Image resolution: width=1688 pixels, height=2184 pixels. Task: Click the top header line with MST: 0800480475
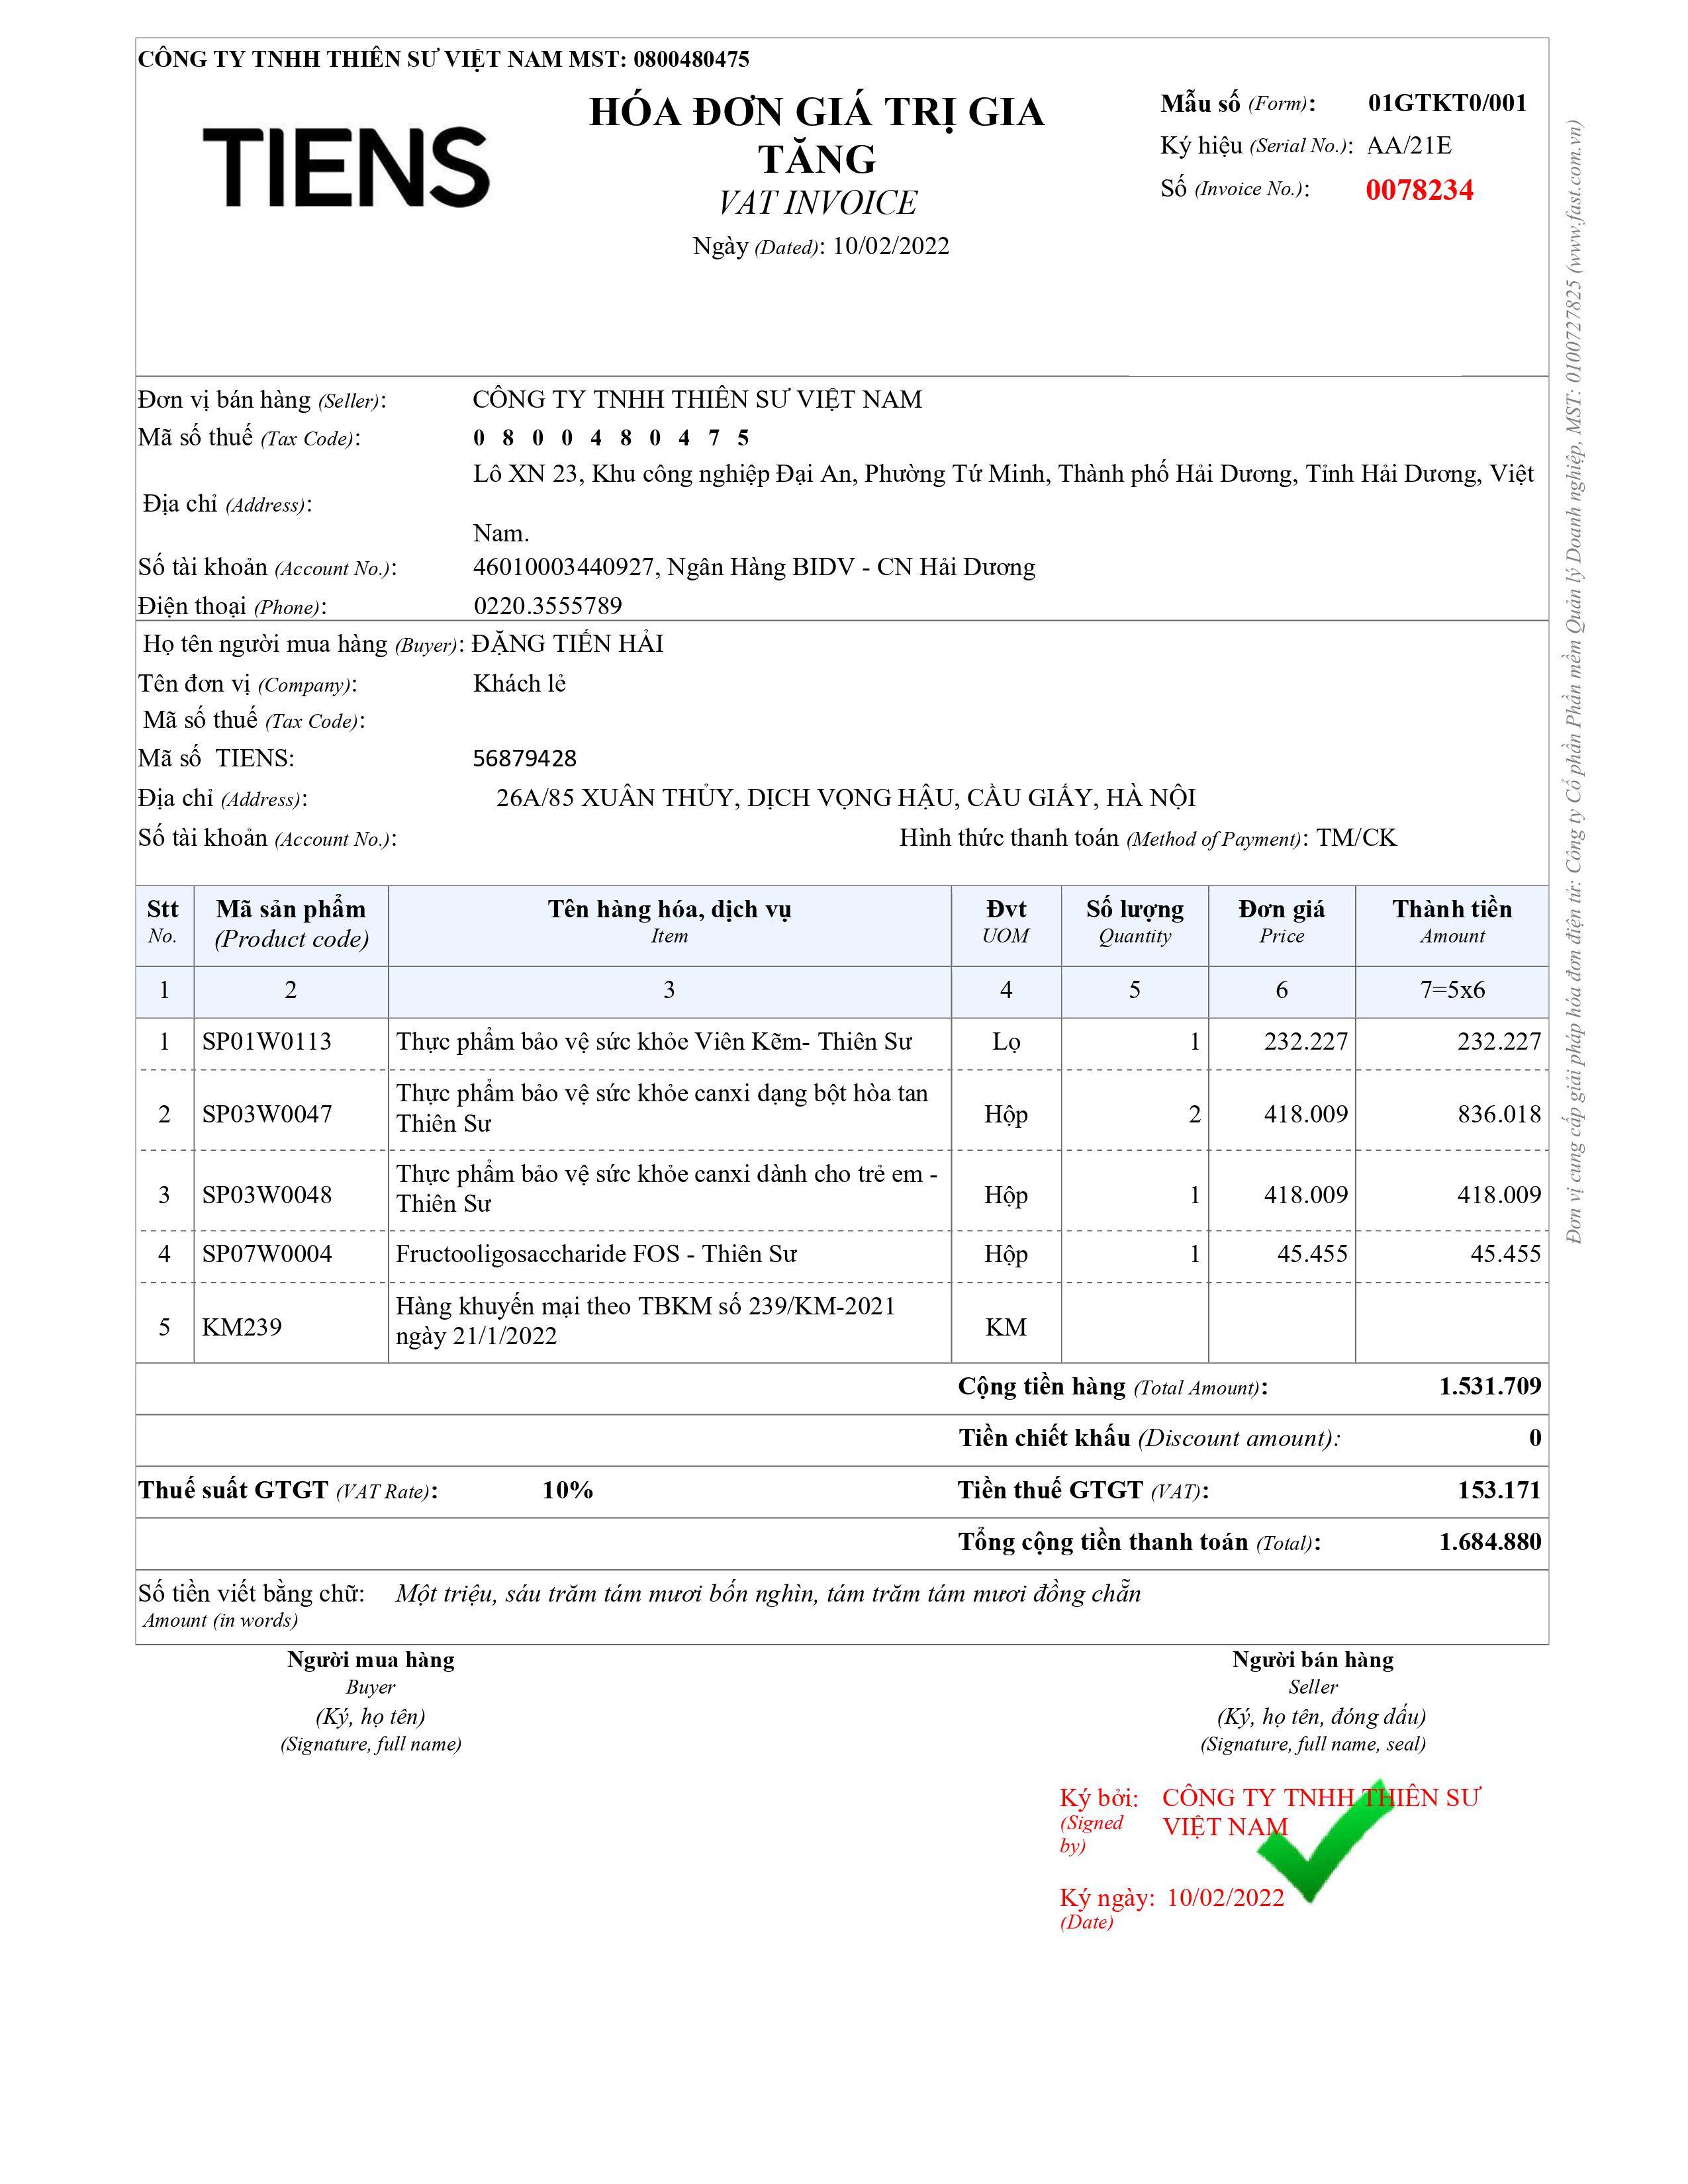[x=443, y=59]
